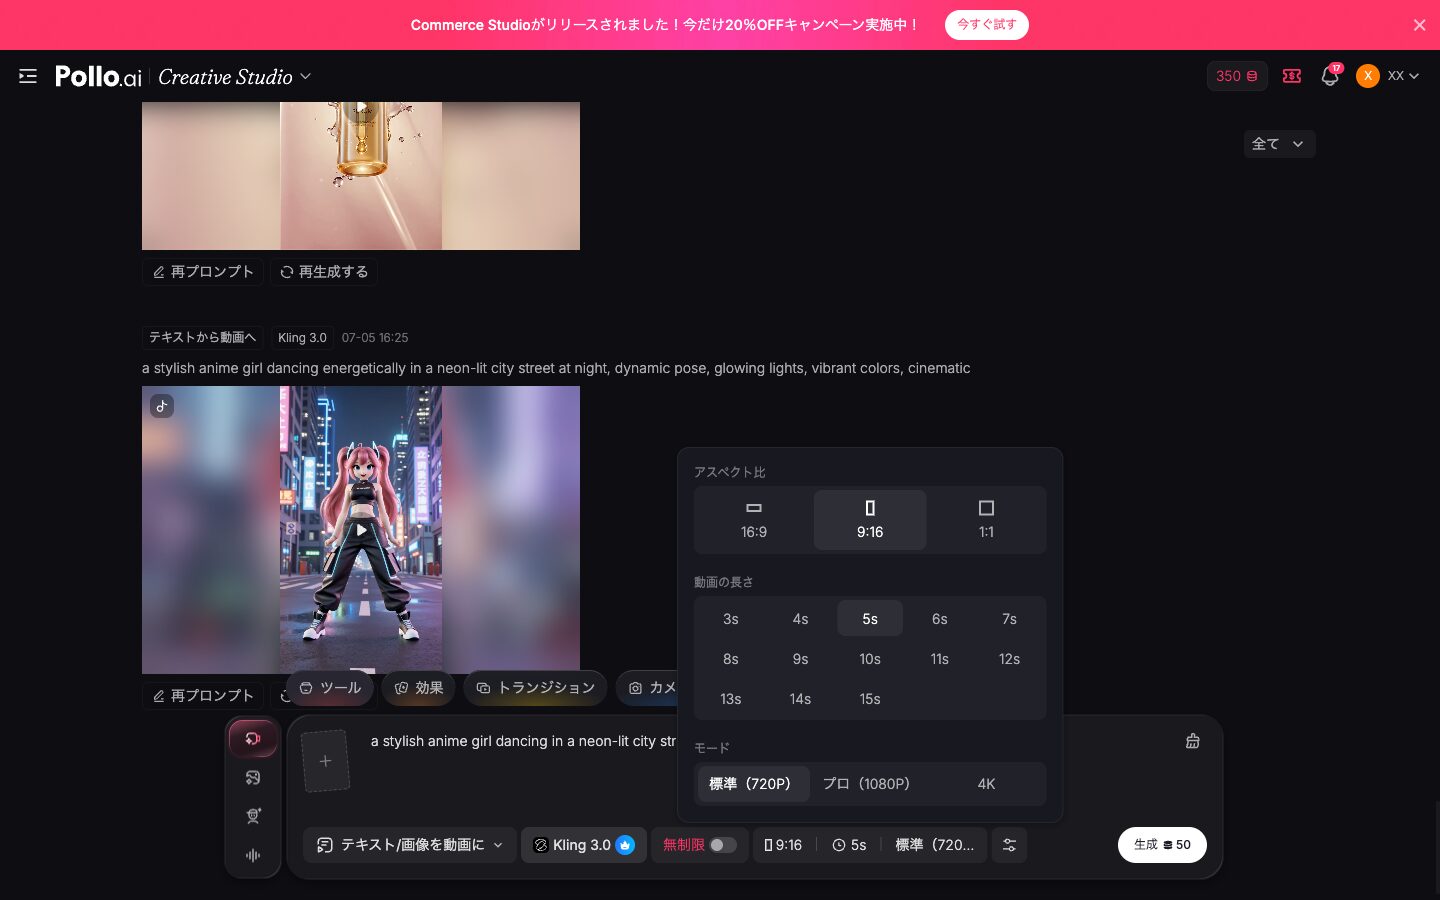Image resolution: width=1440 pixels, height=900 pixels.
Task: Click the TikTok icon on the anime video
Action: coord(162,406)
